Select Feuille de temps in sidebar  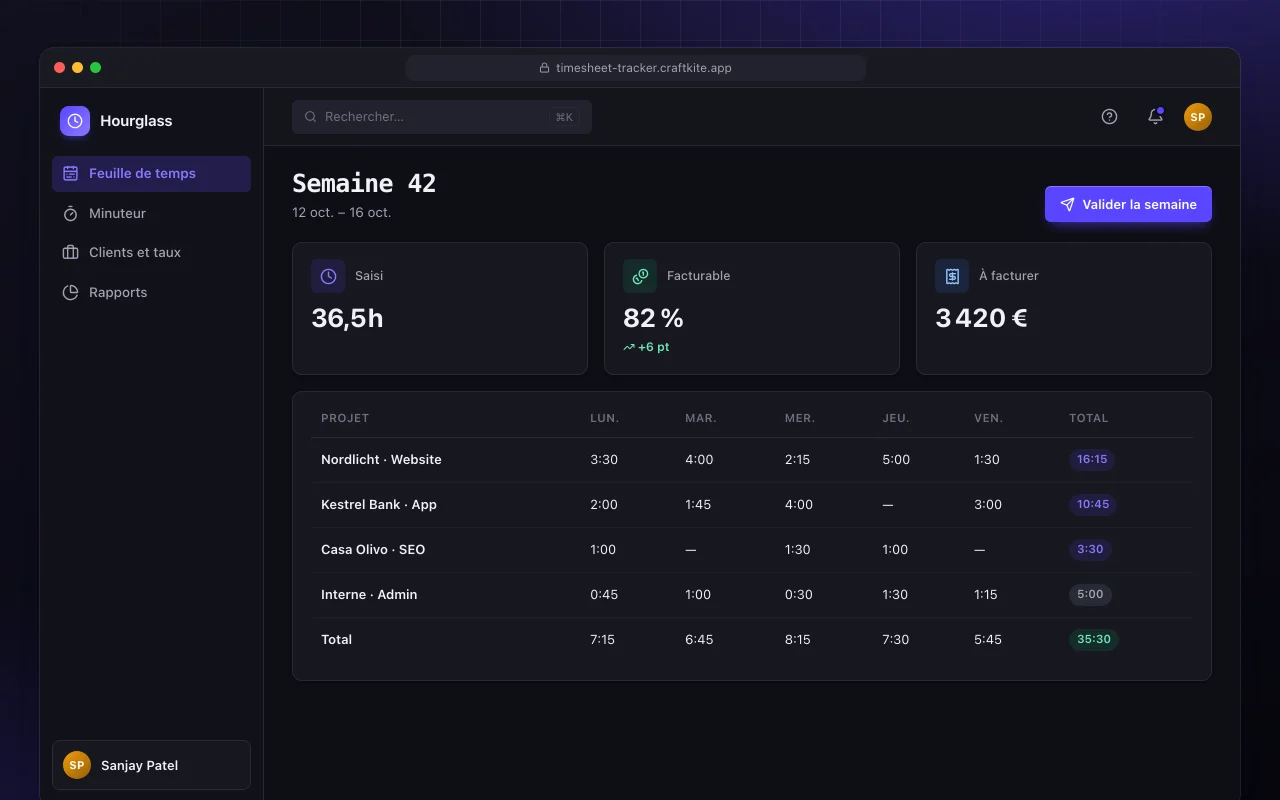click(151, 174)
